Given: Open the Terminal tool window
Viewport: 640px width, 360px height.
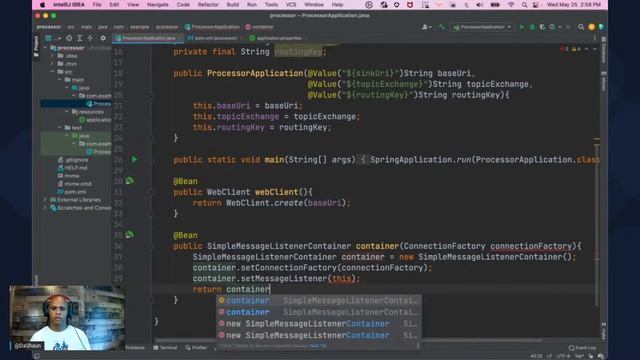Looking at the screenshot, I should (x=165, y=348).
